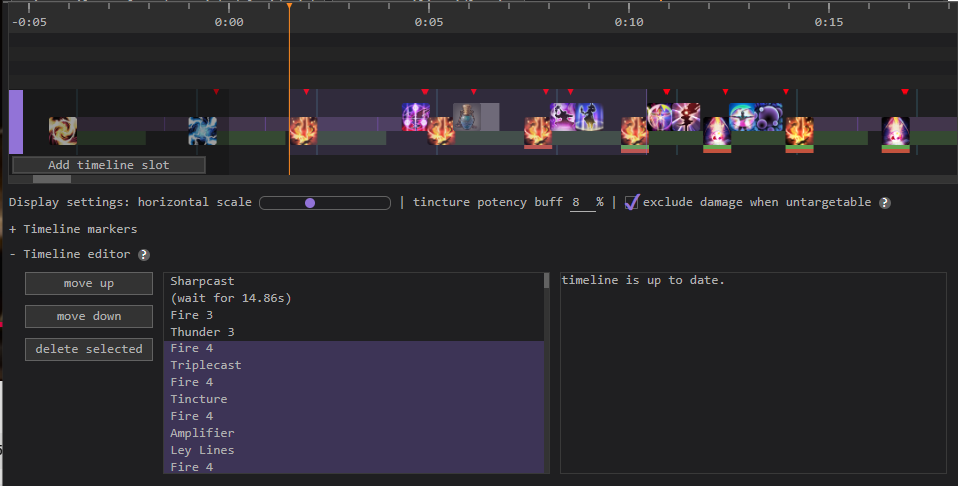Click help icon beside exclude damage option
The width and height of the screenshot is (958, 486).
885,203
